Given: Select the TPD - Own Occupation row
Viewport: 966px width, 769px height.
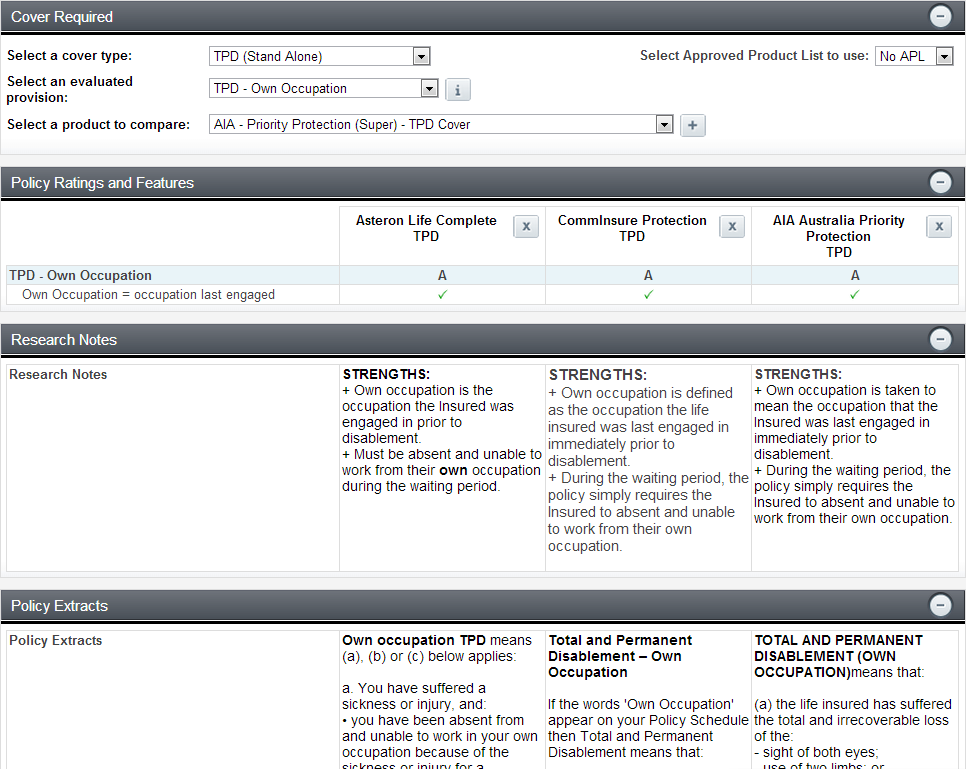Looking at the screenshot, I should [482, 275].
